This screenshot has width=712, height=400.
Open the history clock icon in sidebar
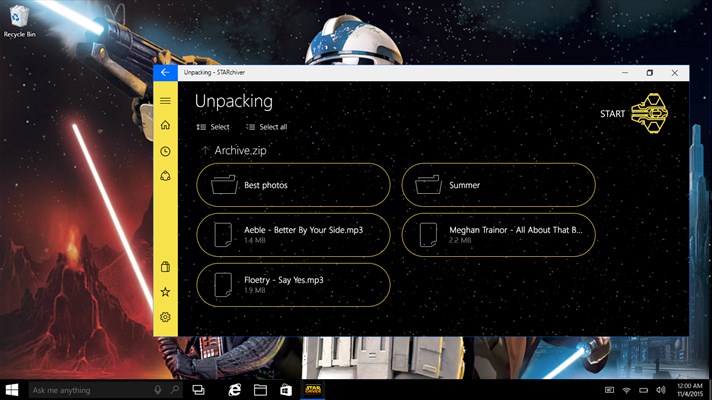(x=165, y=151)
